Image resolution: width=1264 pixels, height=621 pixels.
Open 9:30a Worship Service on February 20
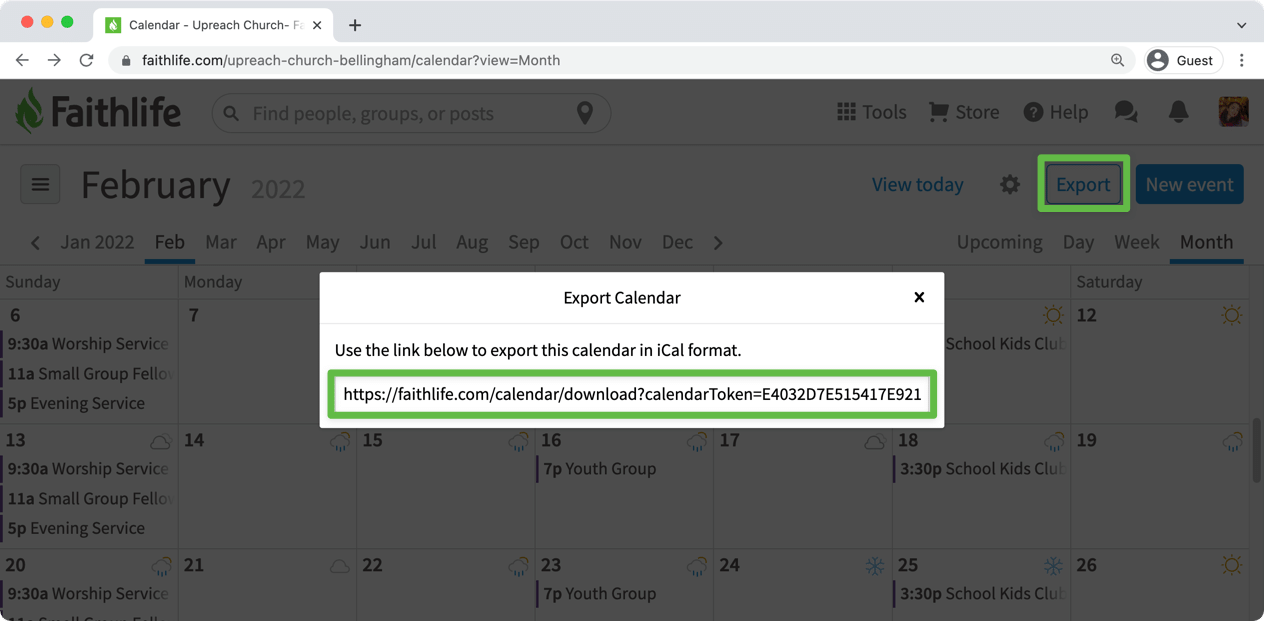pyautogui.click(x=88, y=594)
